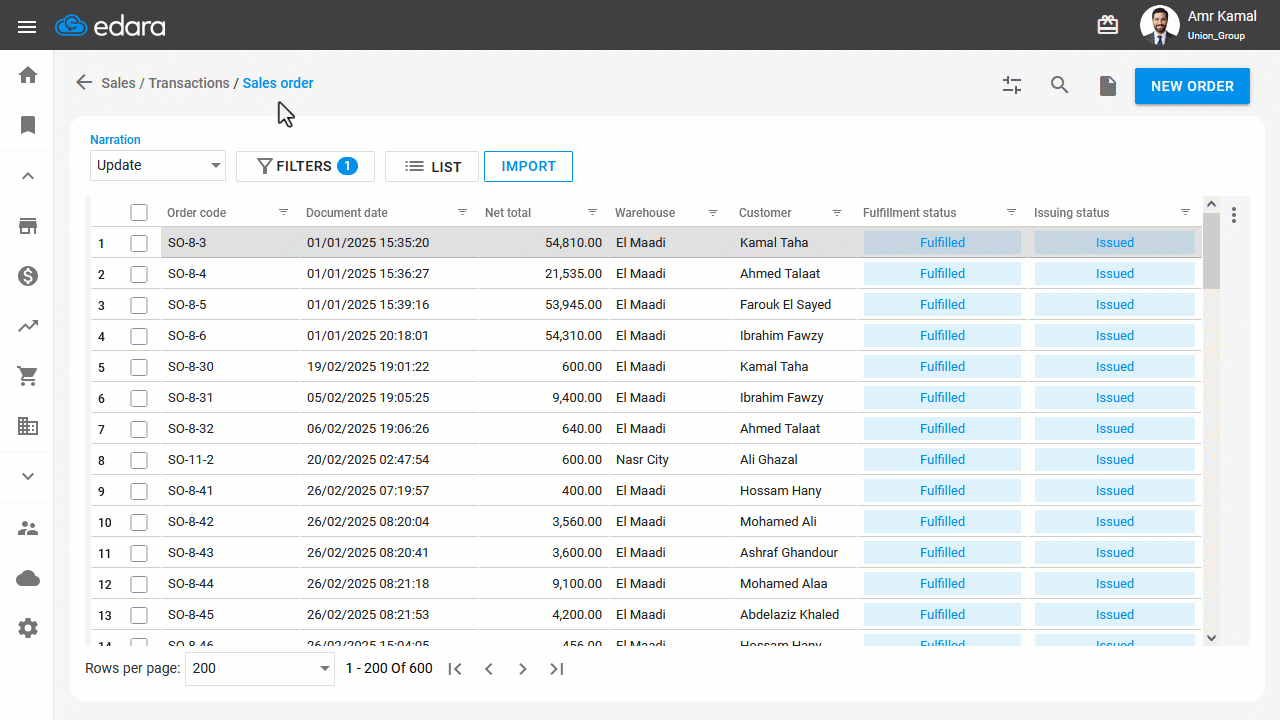The image size is (1280, 720).
Task: Open the tune sliders settings icon
Action: tap(1012, 86)
